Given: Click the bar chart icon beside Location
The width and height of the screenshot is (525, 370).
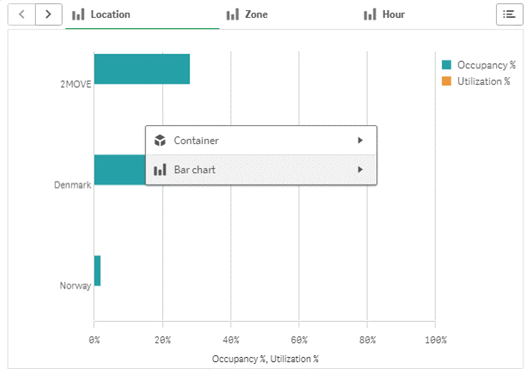Looking at the screenshot, I should (78, 15).
